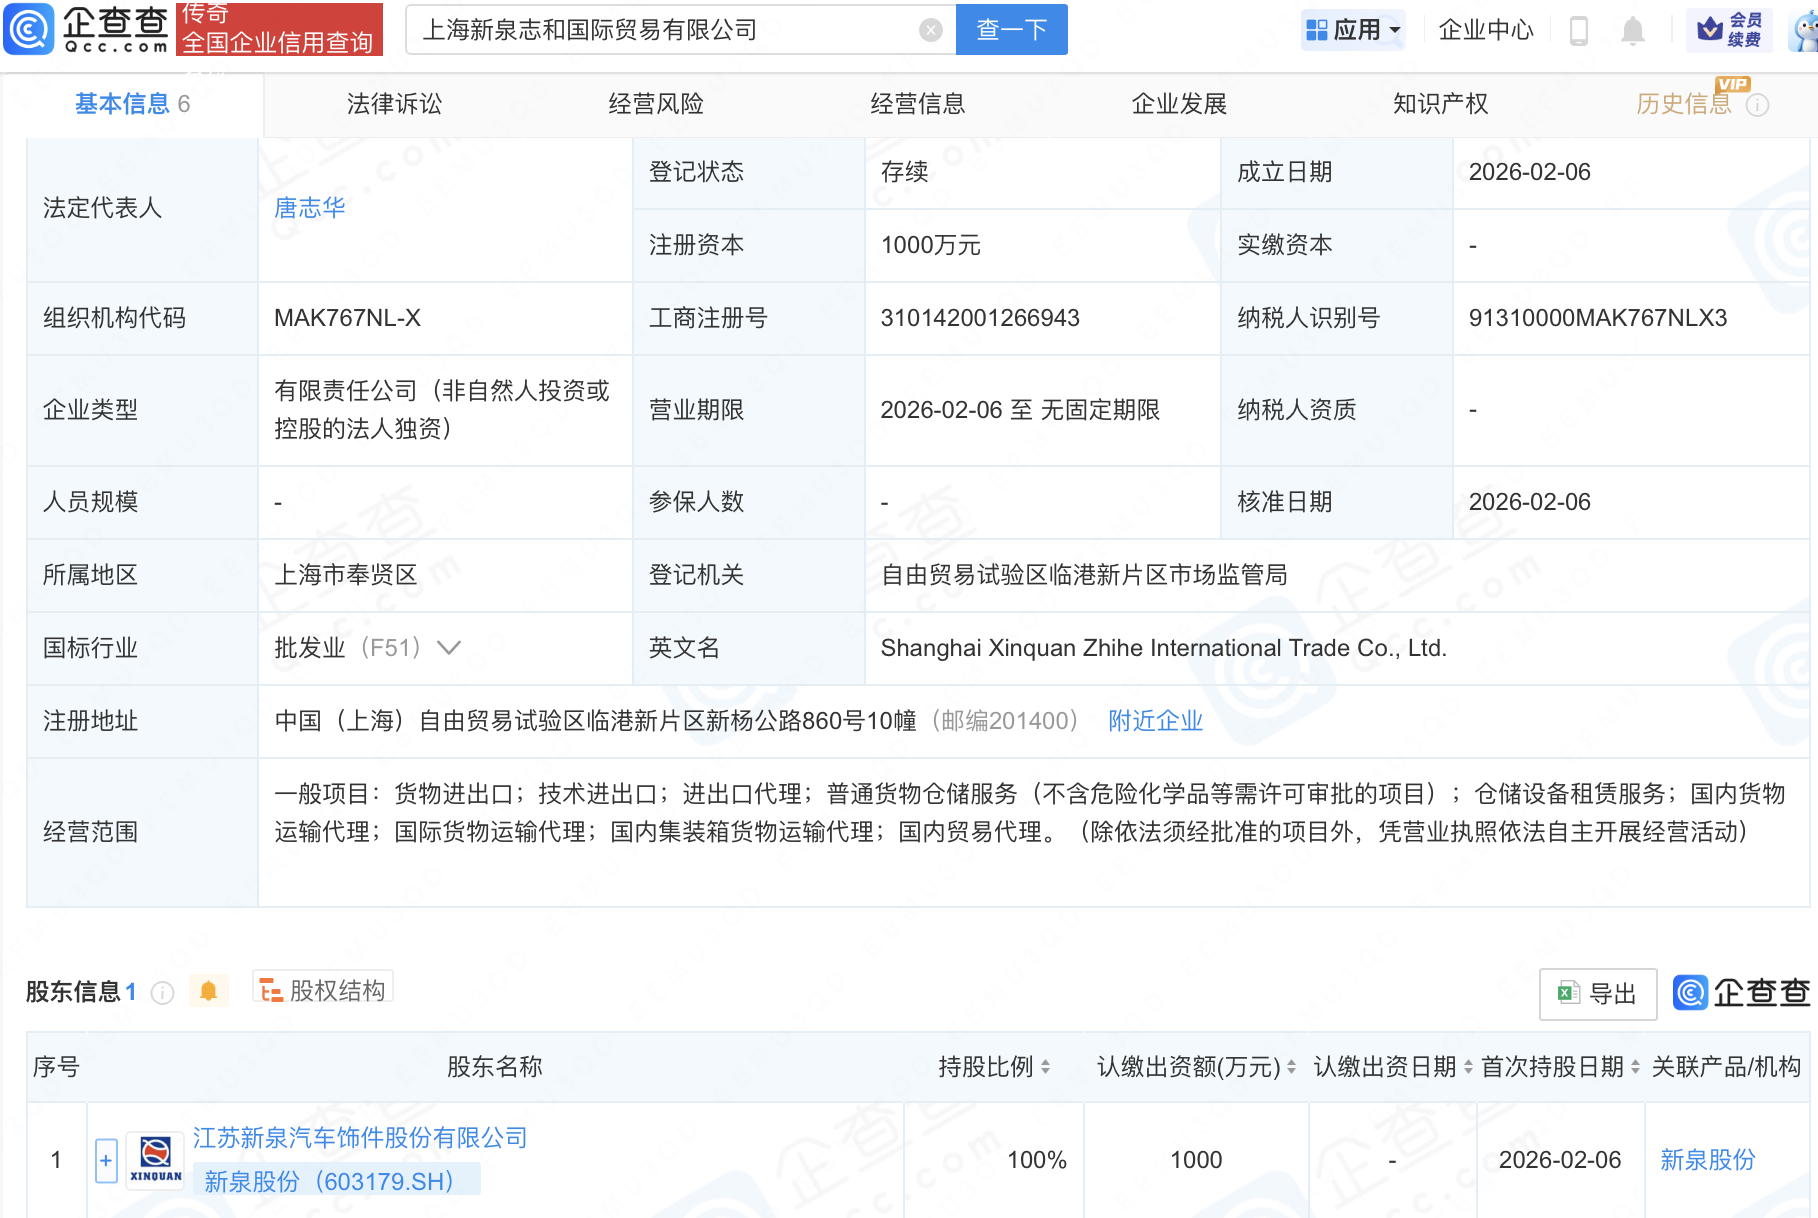Expand the shareholder row plus button
1818x1218 pixels.
[x=106, y=1160]
